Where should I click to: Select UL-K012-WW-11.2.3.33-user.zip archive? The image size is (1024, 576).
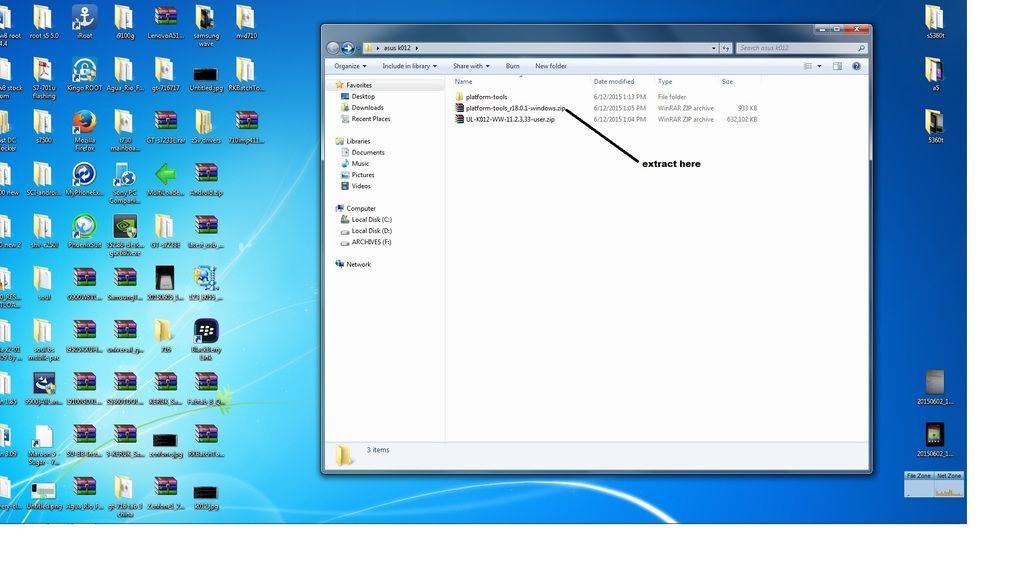point(510,119)
